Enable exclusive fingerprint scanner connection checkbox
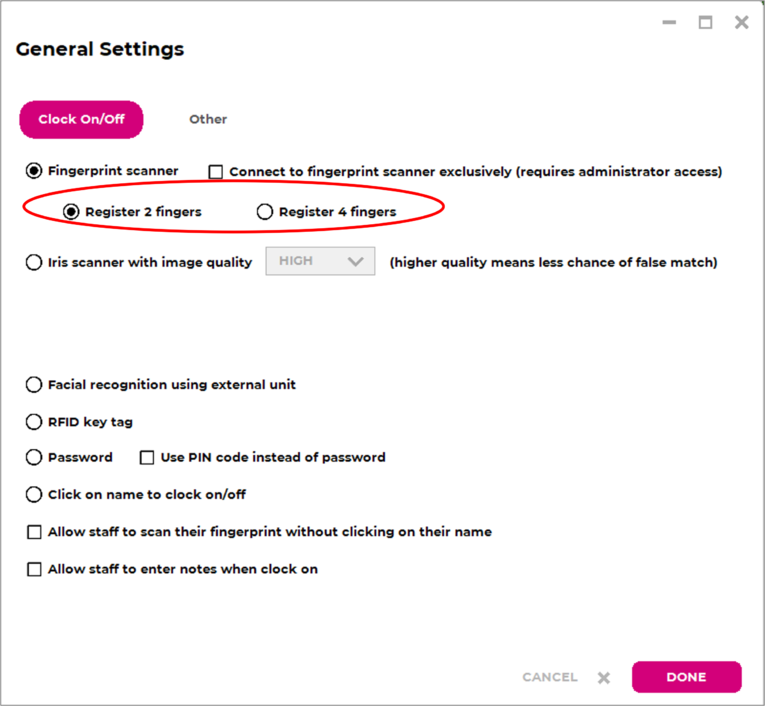The height and width of the screenshot is (706, 765). (216, 172)
